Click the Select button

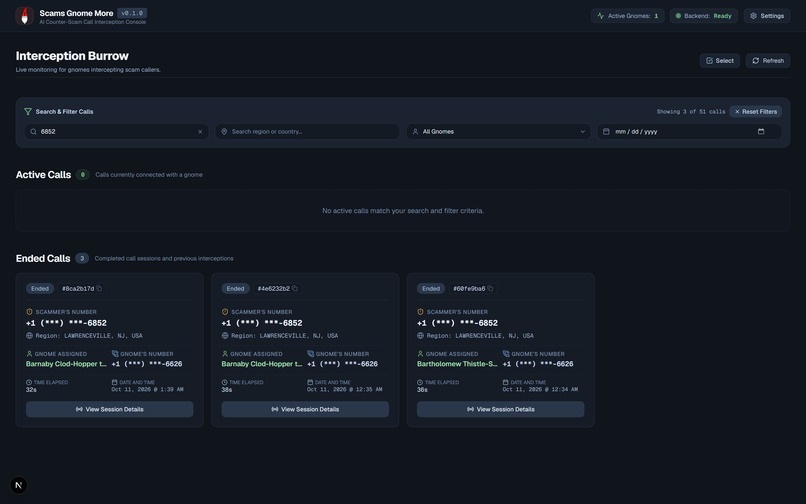pos(719,61)
